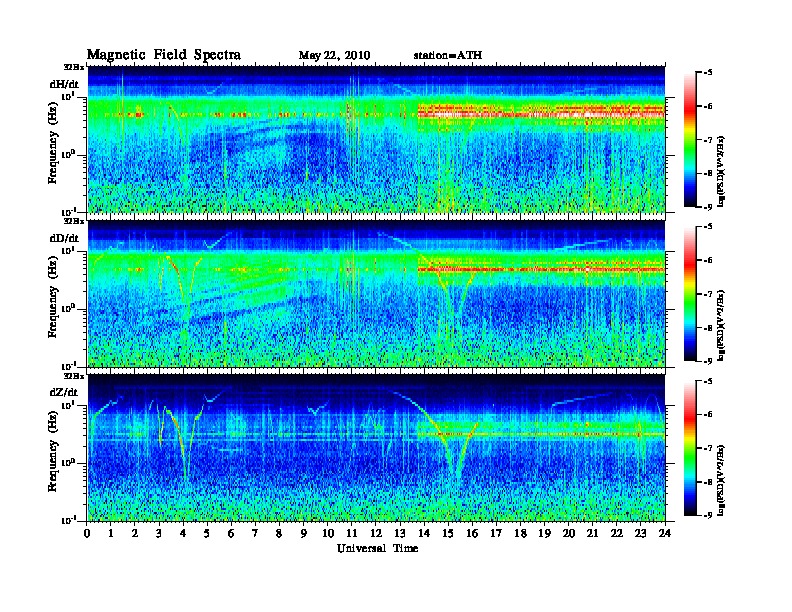Click the "-7" value on dD/dt color scale
792x612 pixels.
coord(708,294)
